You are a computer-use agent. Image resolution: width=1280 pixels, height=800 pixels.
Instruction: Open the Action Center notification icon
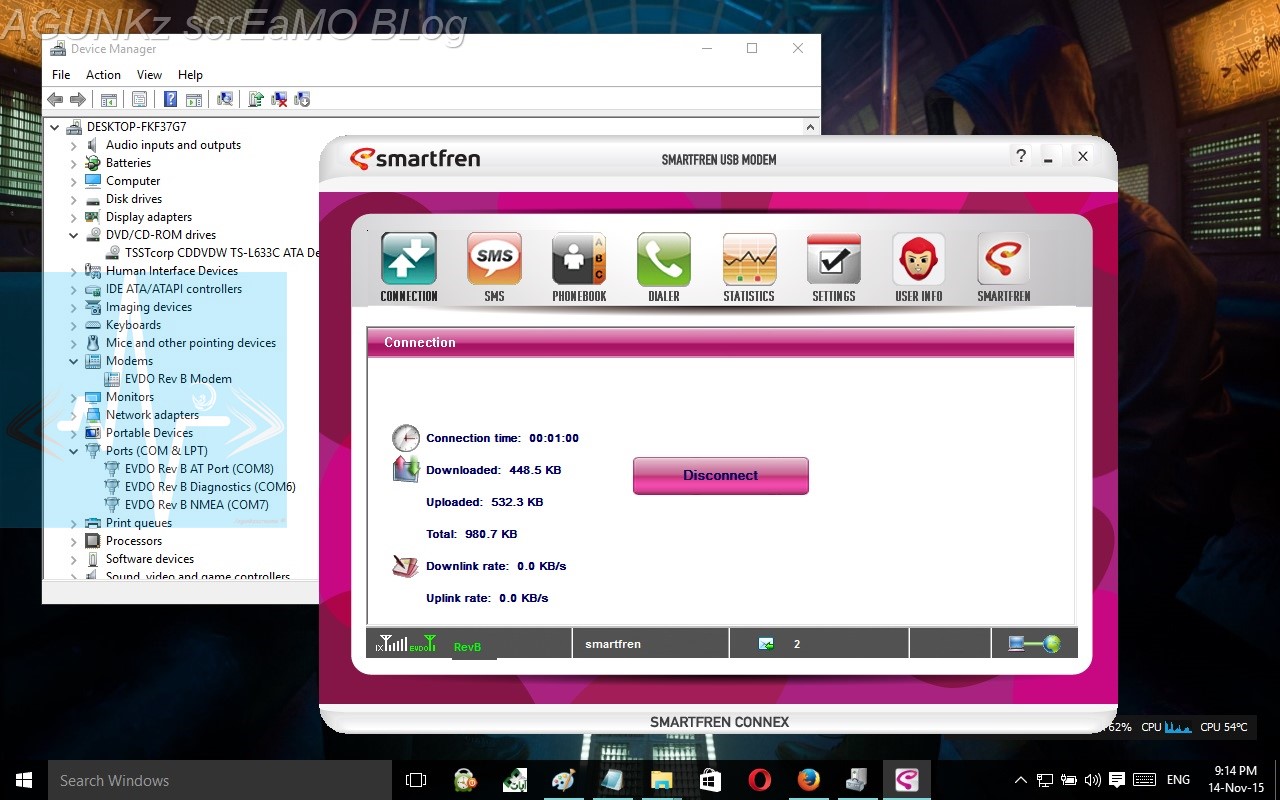click(x=1117, y=780)
